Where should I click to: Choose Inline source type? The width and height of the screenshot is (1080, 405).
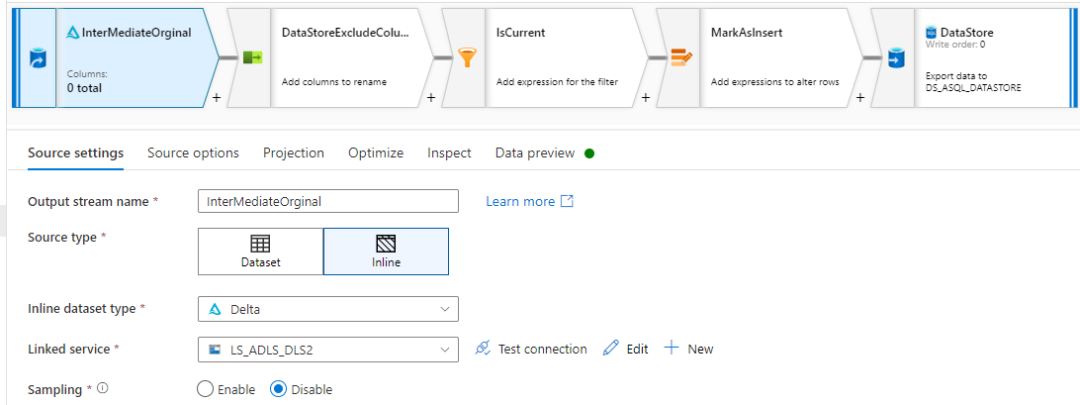[386, 251]
